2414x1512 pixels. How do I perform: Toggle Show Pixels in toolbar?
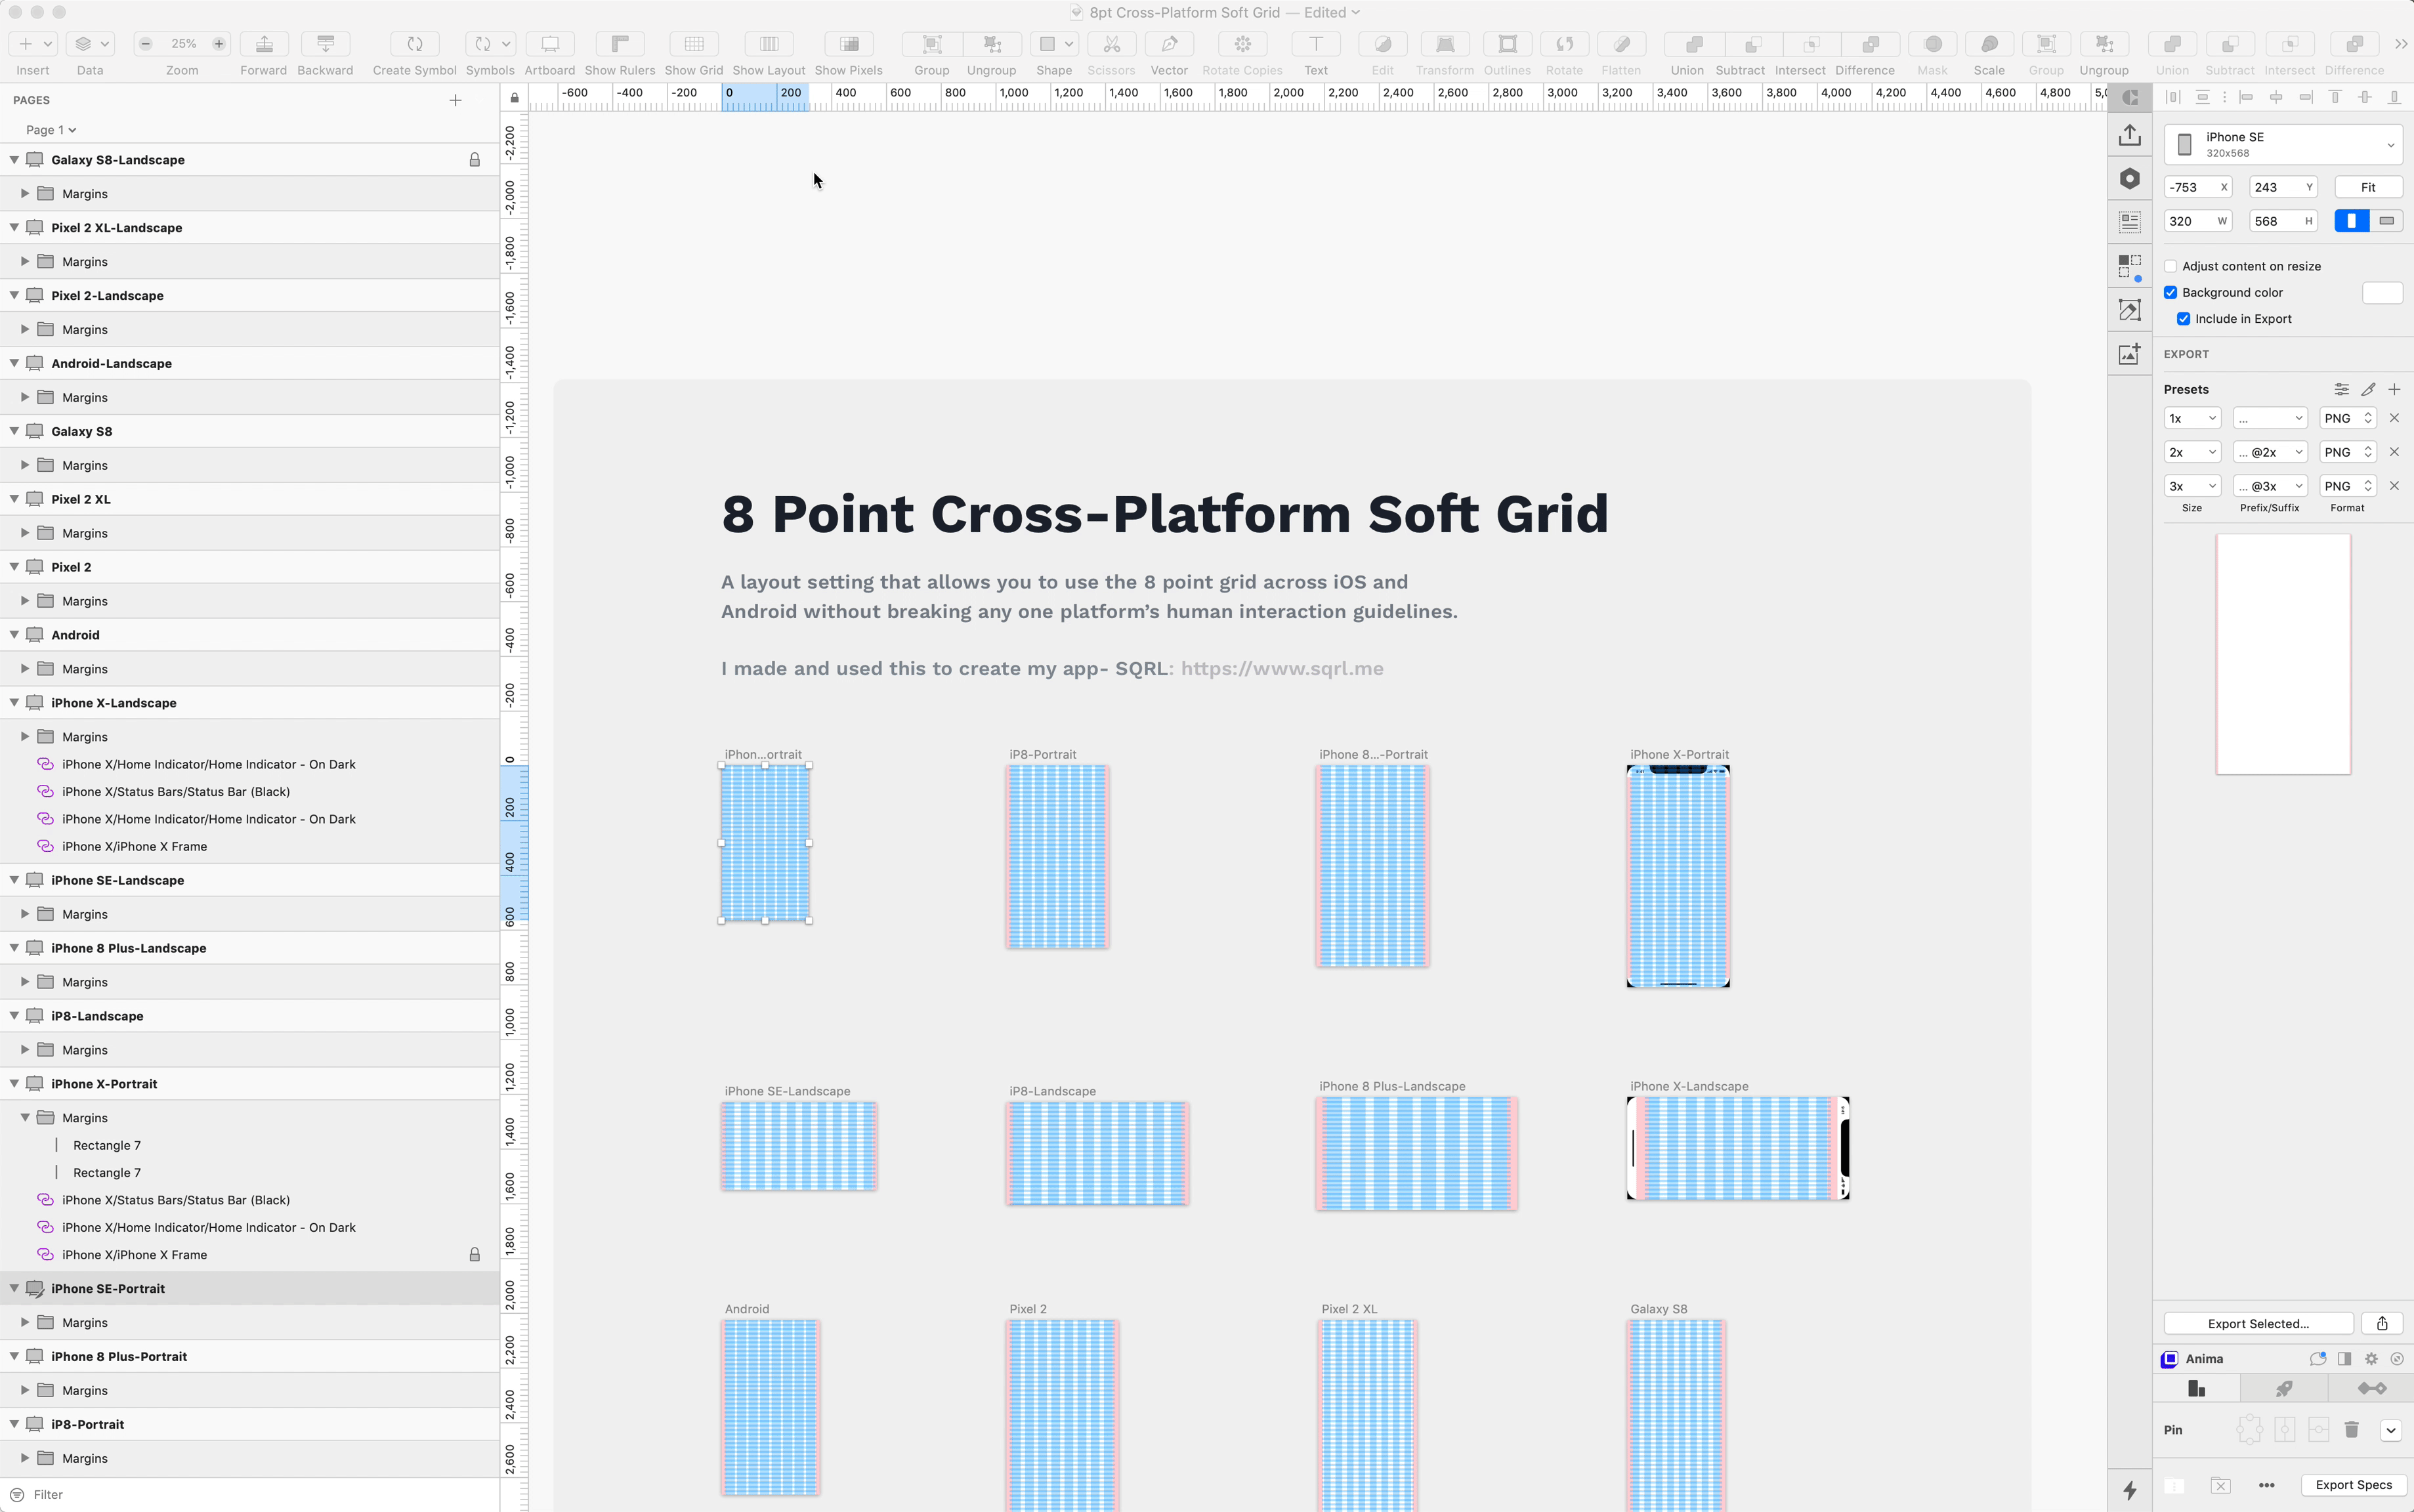click(x=849, y=44)
